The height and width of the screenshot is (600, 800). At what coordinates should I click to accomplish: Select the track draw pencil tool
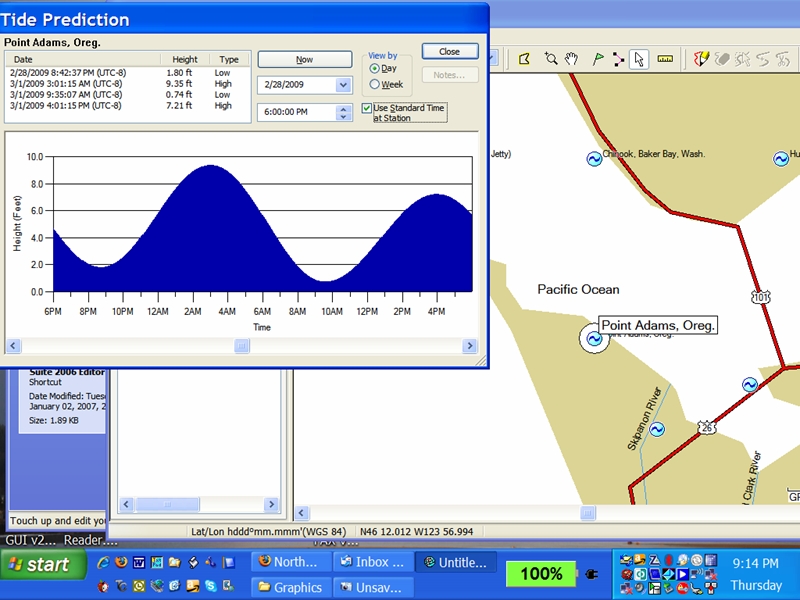coord(703,60)
